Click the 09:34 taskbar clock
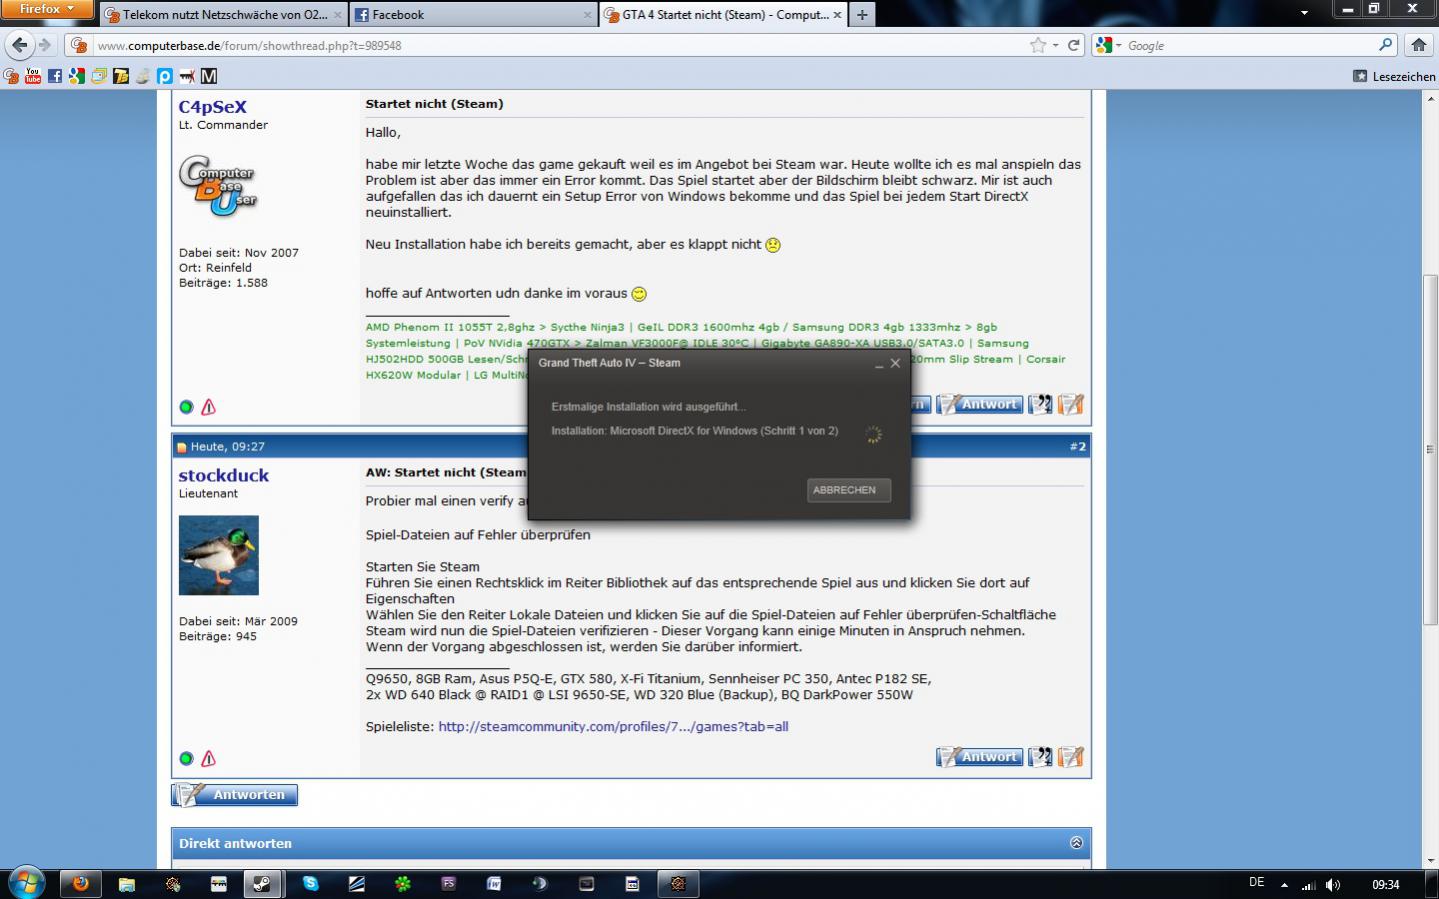 click(1385, 885)
